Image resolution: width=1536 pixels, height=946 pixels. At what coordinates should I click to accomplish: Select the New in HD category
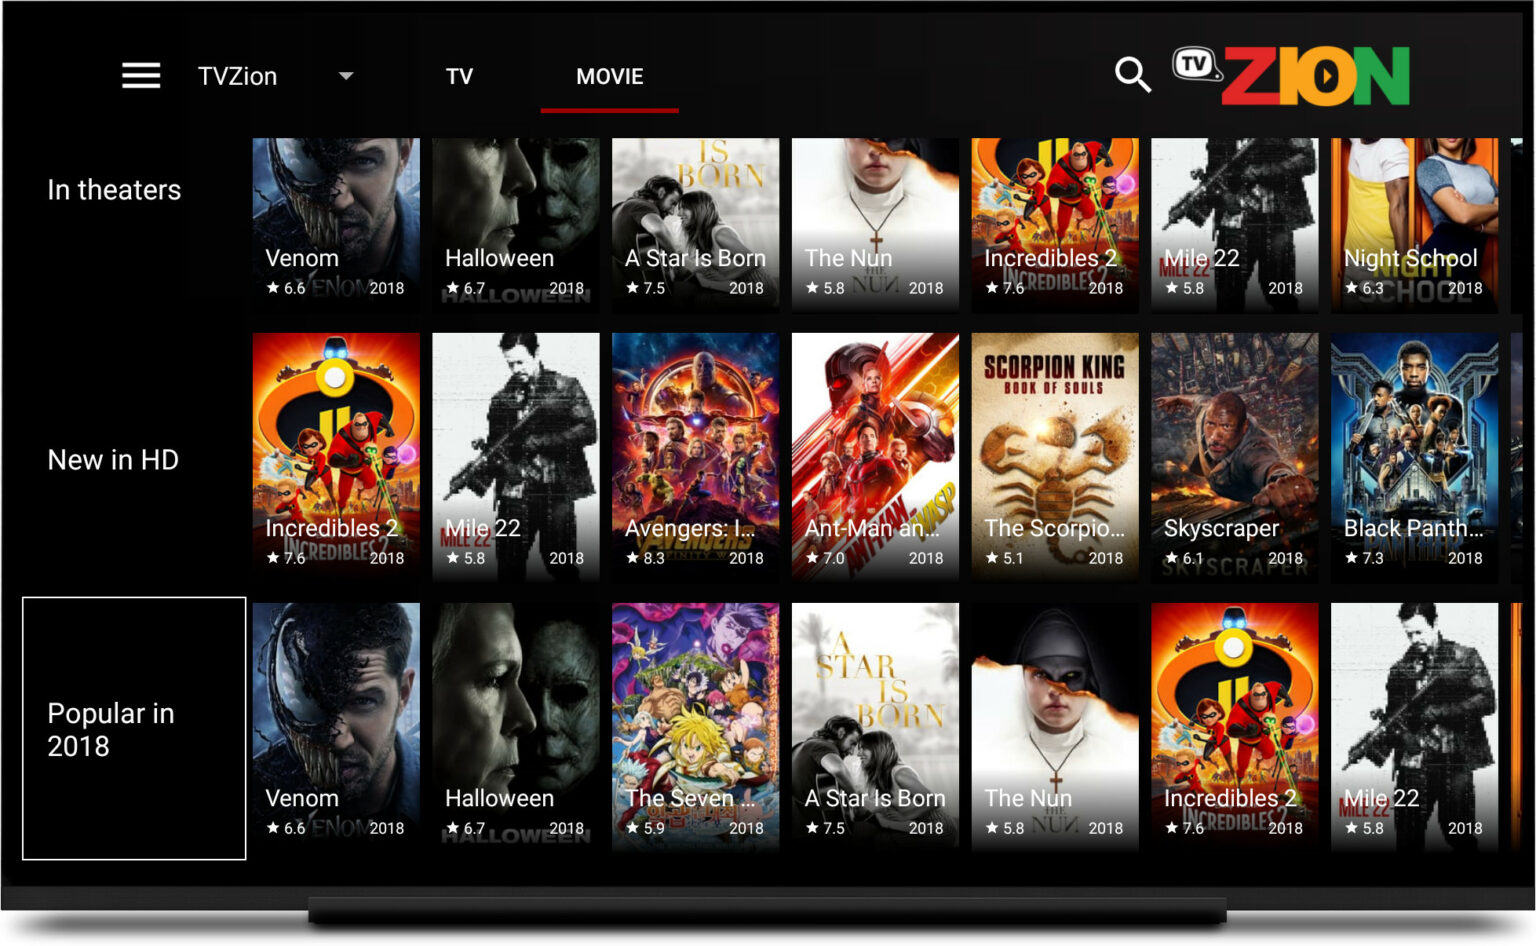pyautogui.click(x=113, y=460)
